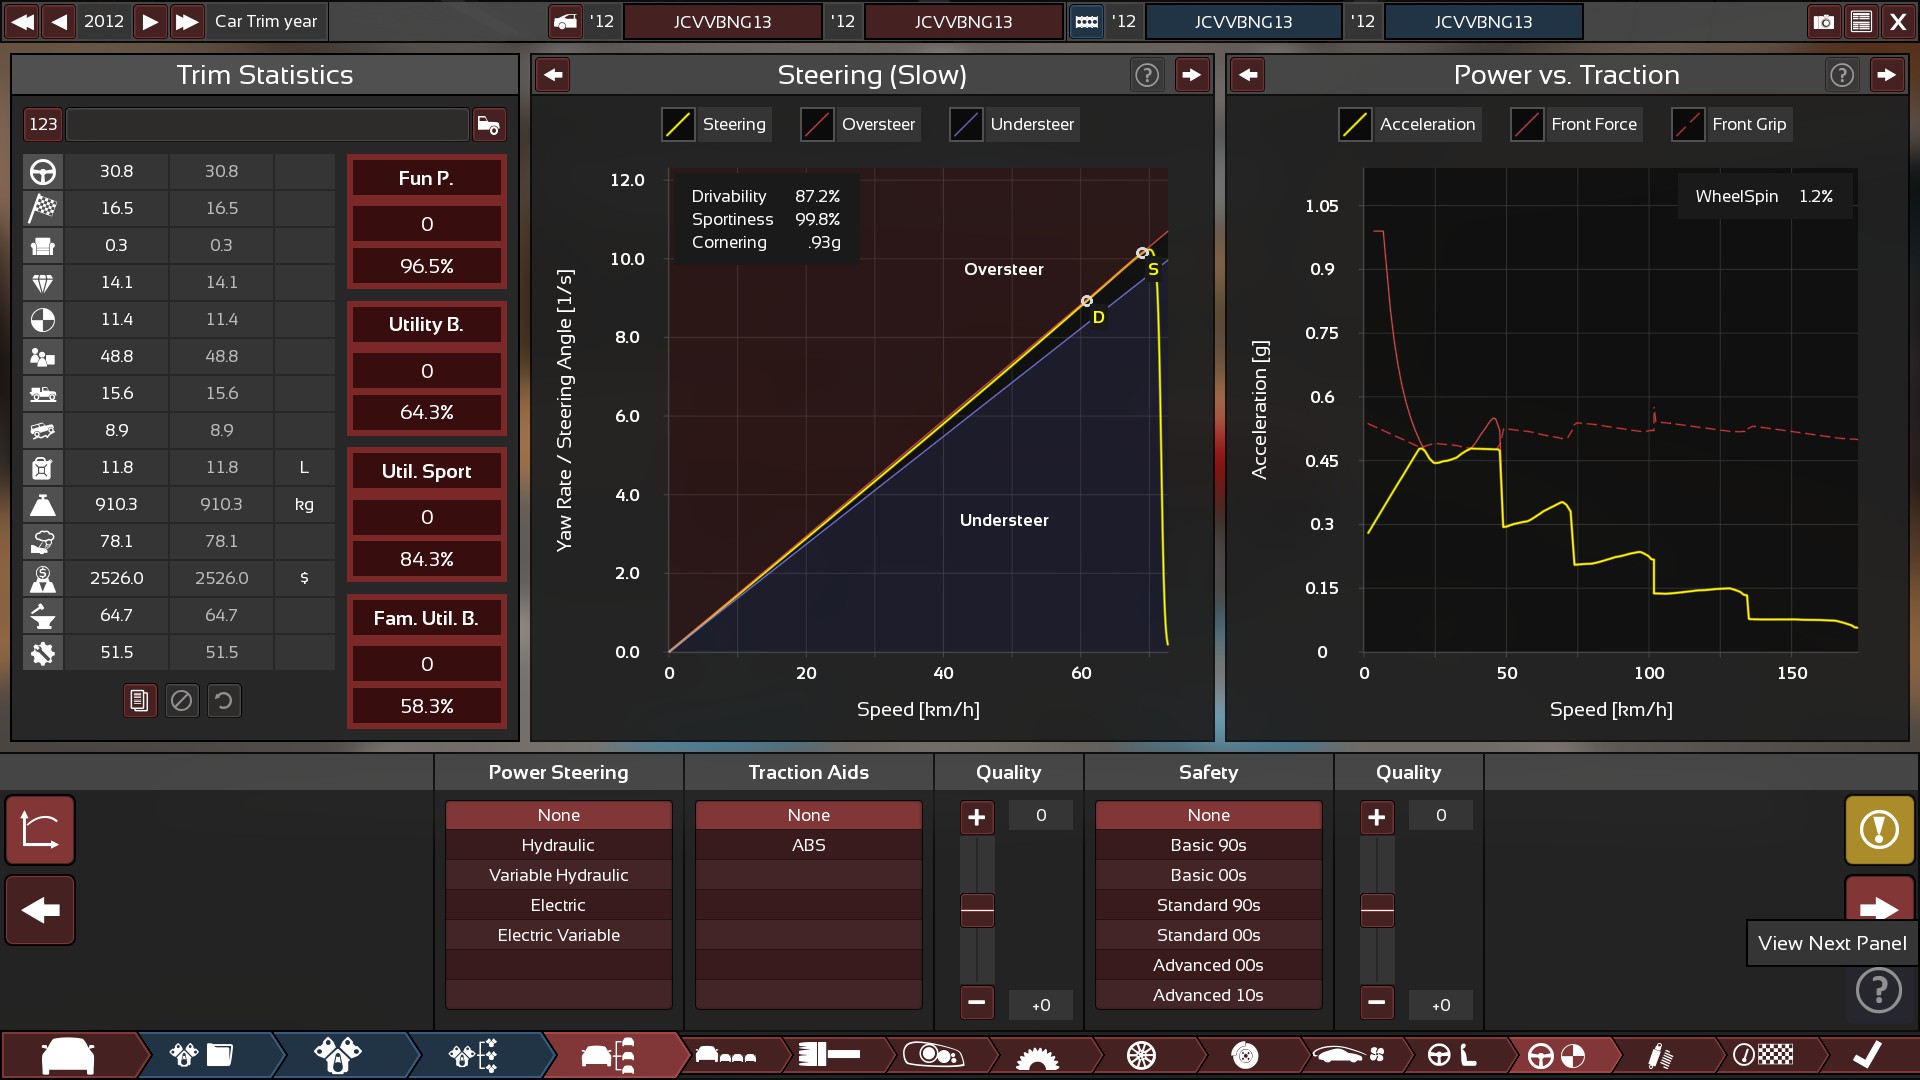Open first blue '12 JCVVBNG13 engine selector

click(x=1243, y=21)
